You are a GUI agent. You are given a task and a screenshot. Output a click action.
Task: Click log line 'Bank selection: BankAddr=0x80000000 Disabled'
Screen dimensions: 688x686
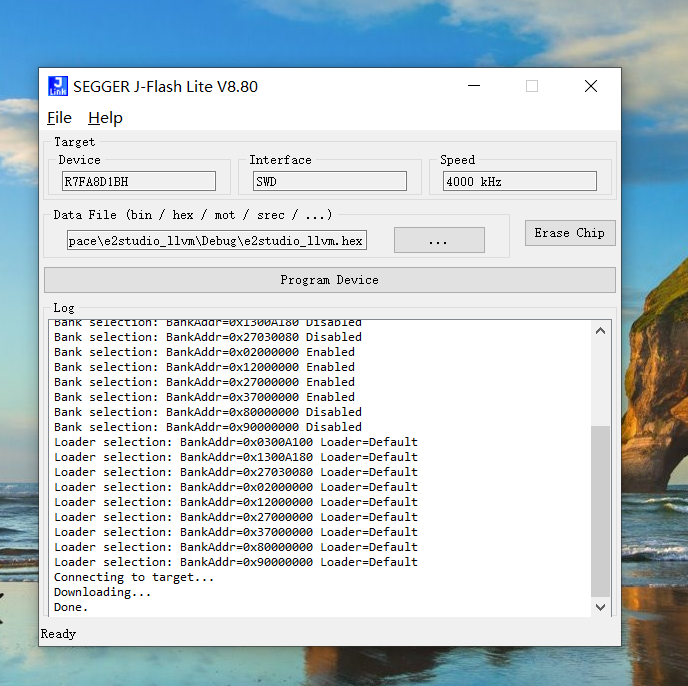click(208, 412)
